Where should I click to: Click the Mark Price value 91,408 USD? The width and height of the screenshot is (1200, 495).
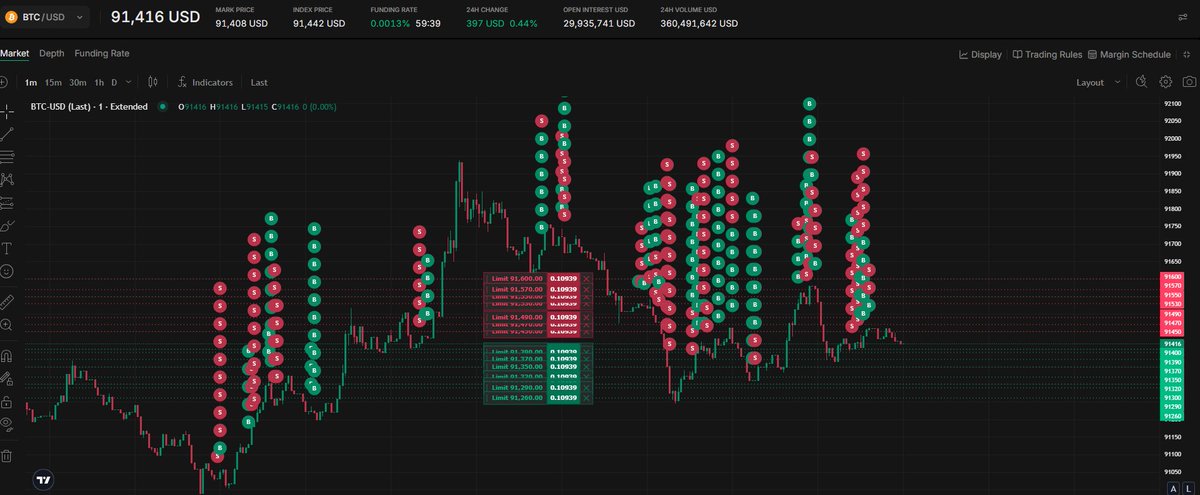pos(241,23)
